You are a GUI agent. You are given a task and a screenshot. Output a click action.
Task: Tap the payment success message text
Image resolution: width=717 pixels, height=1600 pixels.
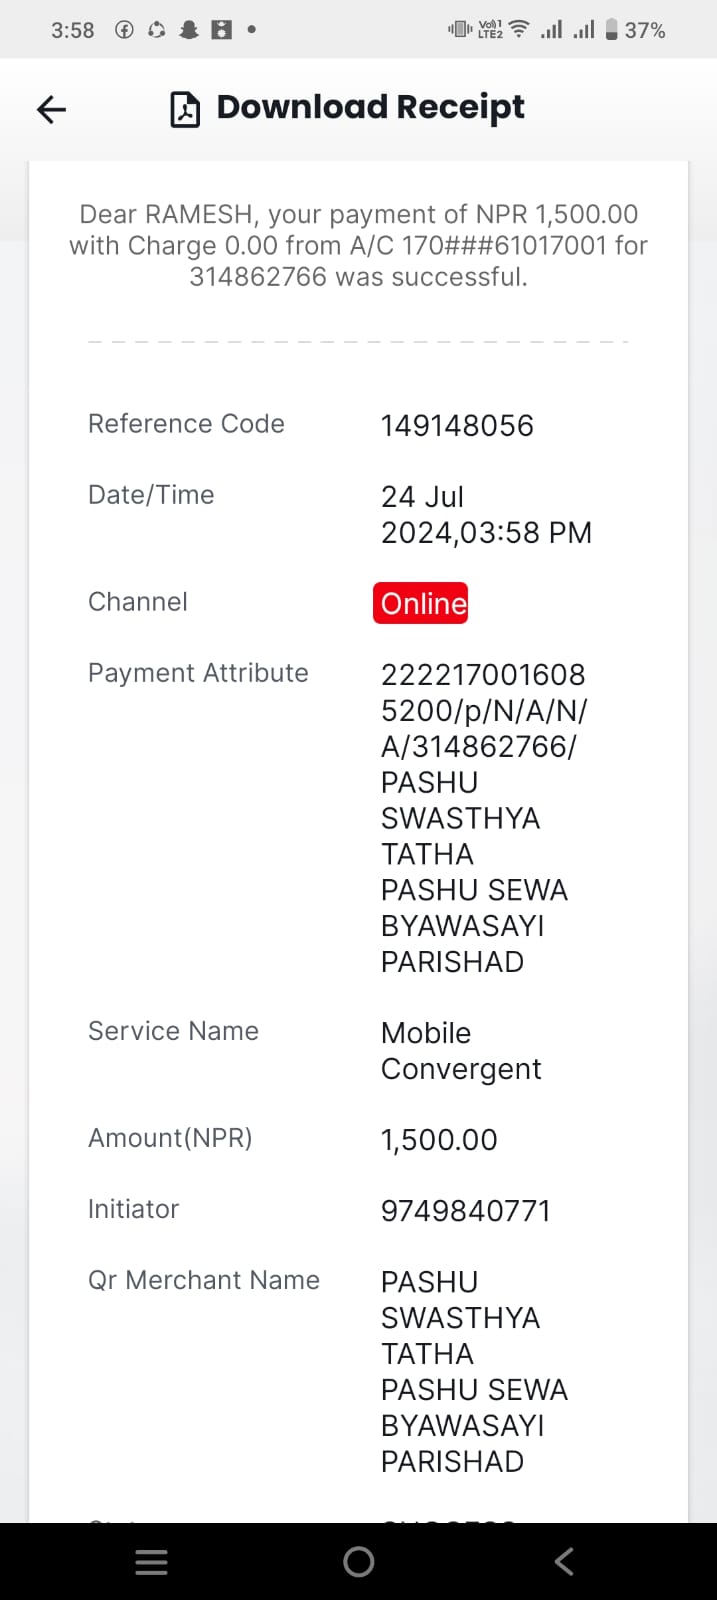[358, 245]
